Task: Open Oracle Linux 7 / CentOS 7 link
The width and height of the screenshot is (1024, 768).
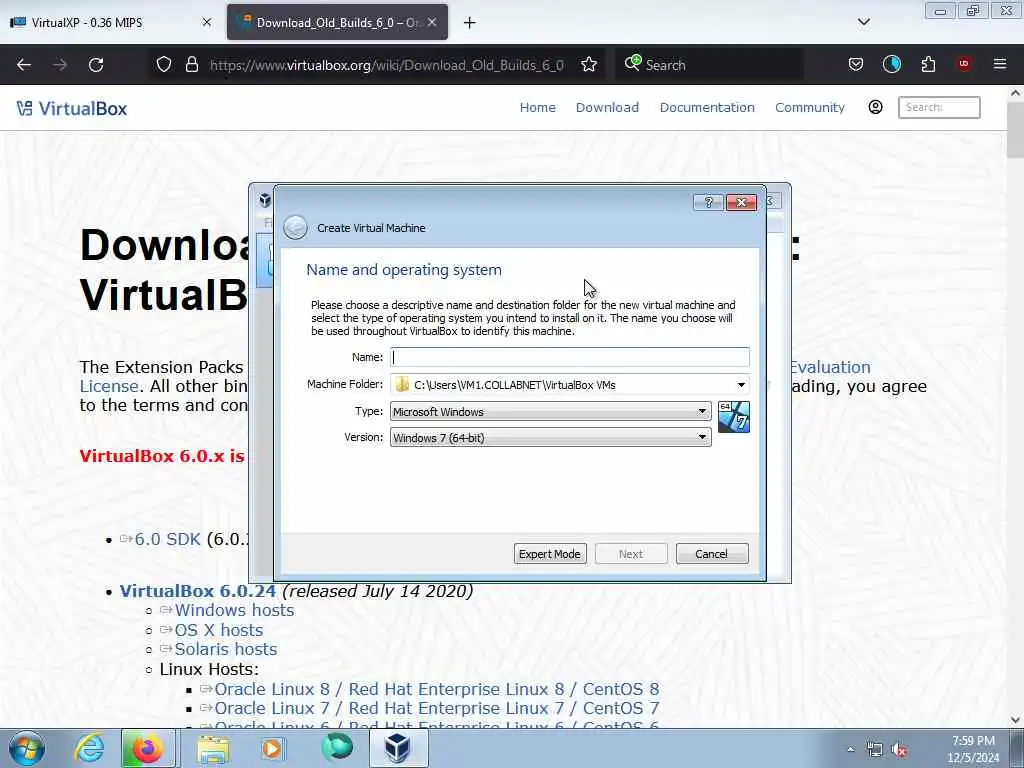Action: point(437,708)
